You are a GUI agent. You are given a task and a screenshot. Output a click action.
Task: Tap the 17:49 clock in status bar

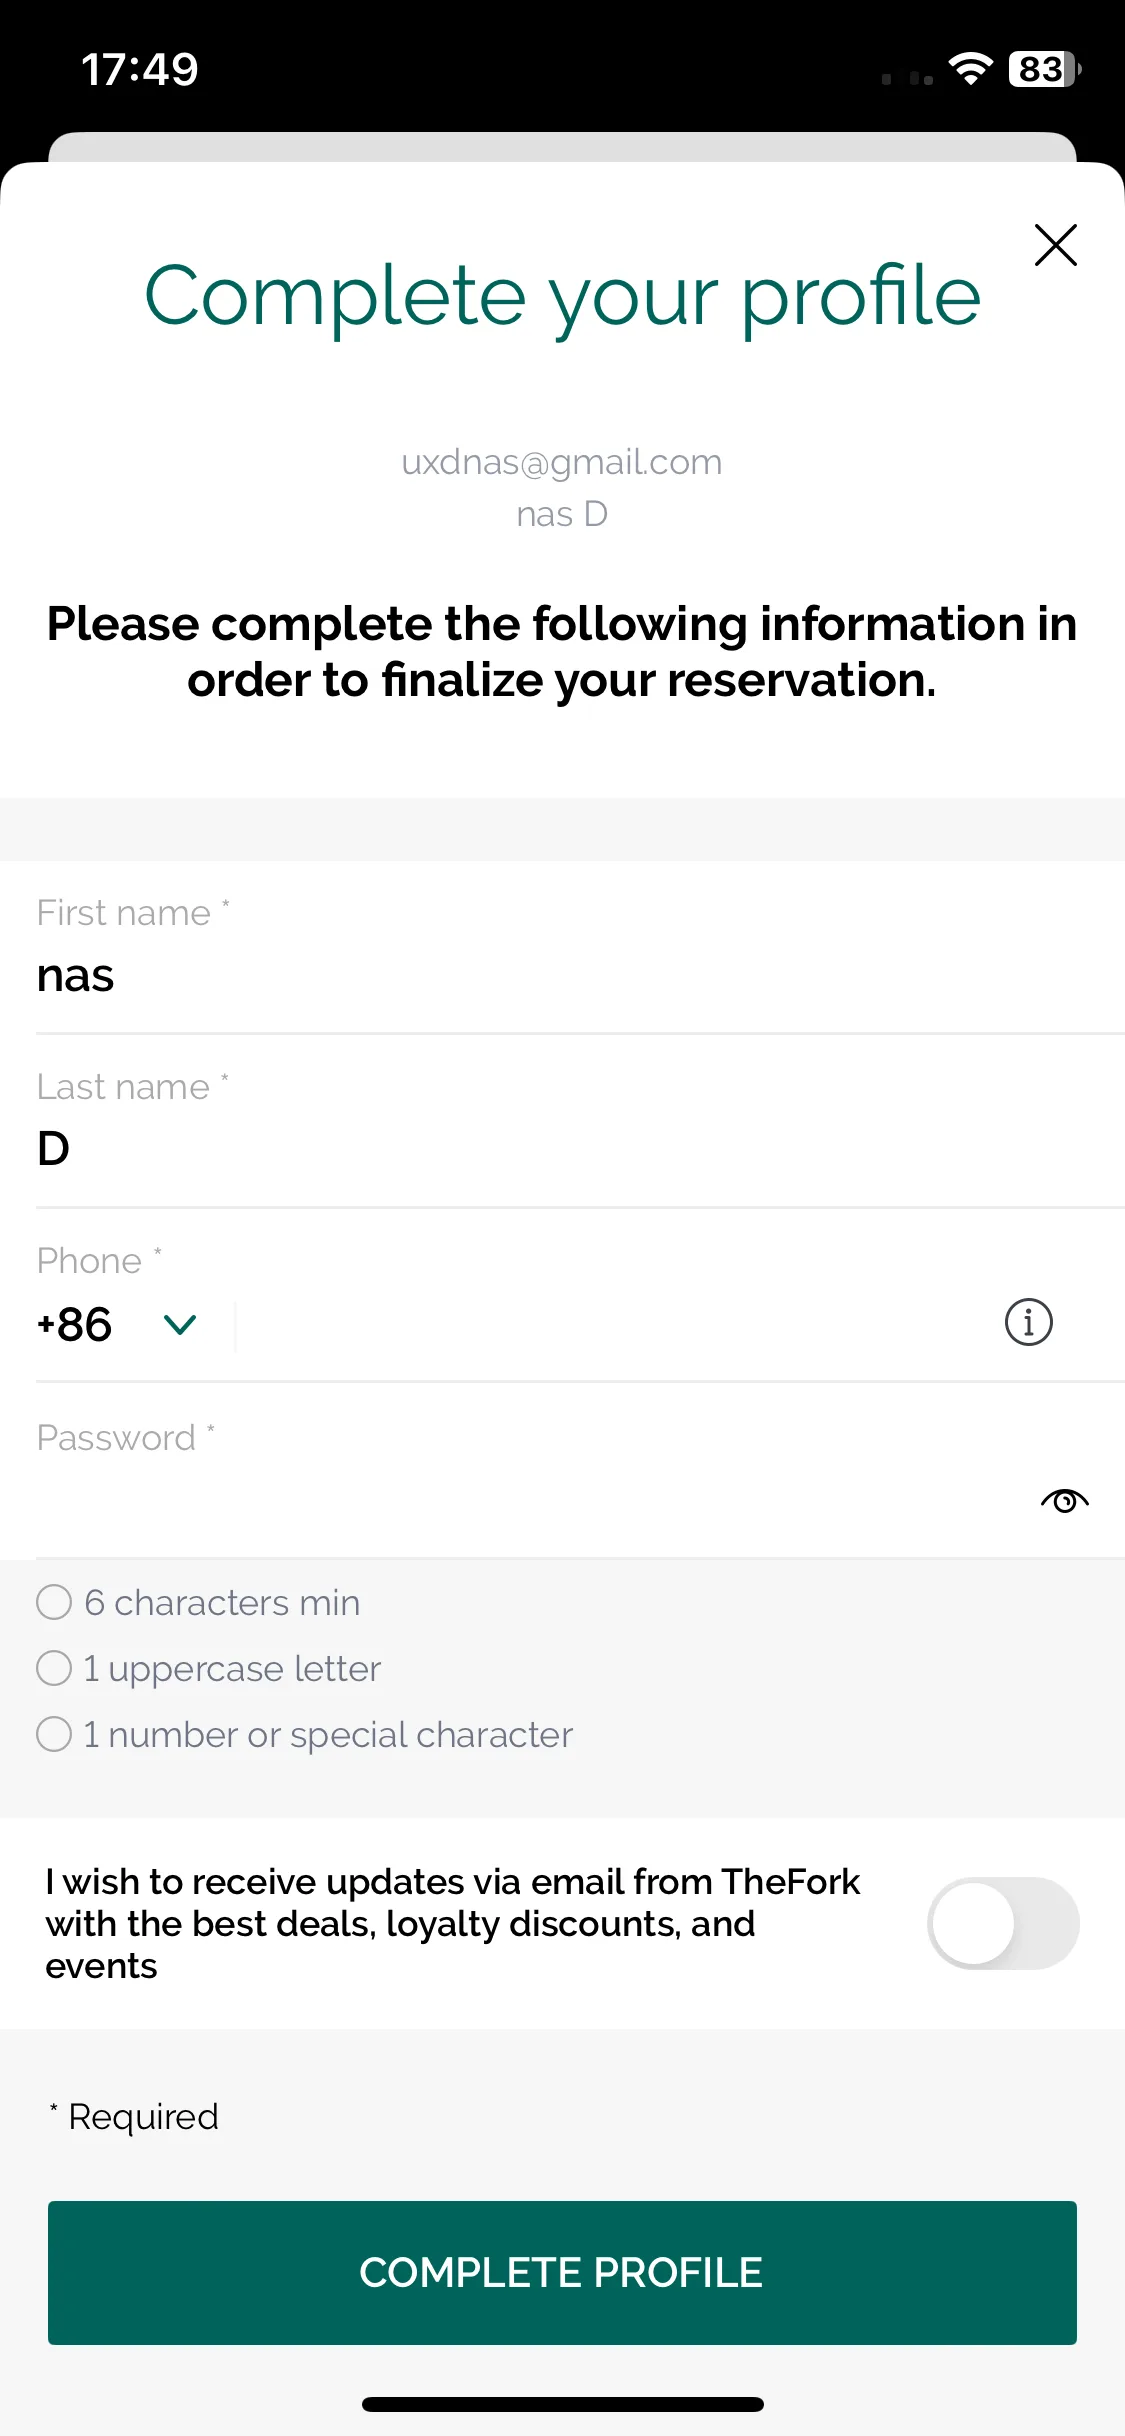140,70
